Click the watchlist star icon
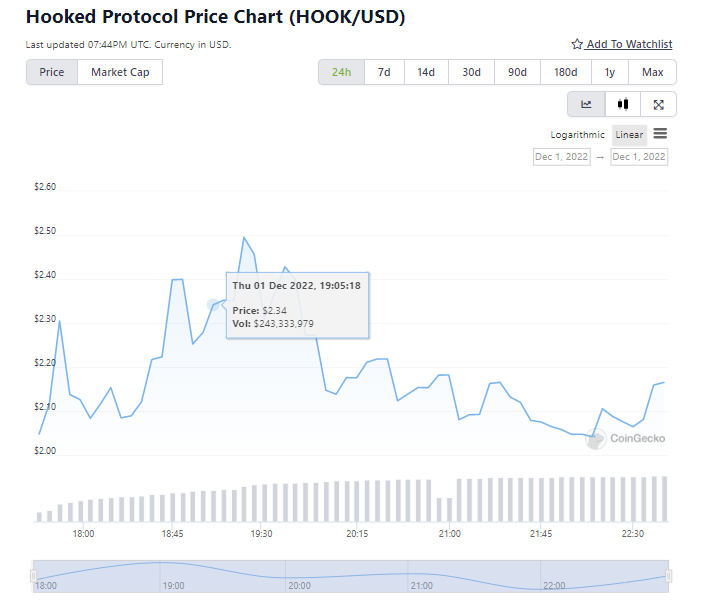Image resolution: width=701 pixels, height=602 pixels. 577,45
